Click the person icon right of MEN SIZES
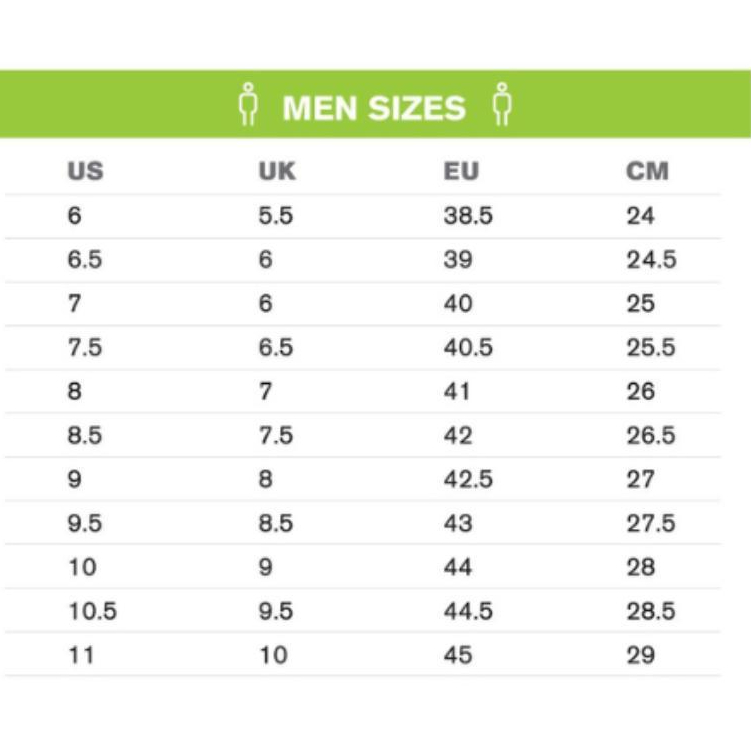Image resolution: width=751 pixels, height=751 pixels. tap(503, 105)
